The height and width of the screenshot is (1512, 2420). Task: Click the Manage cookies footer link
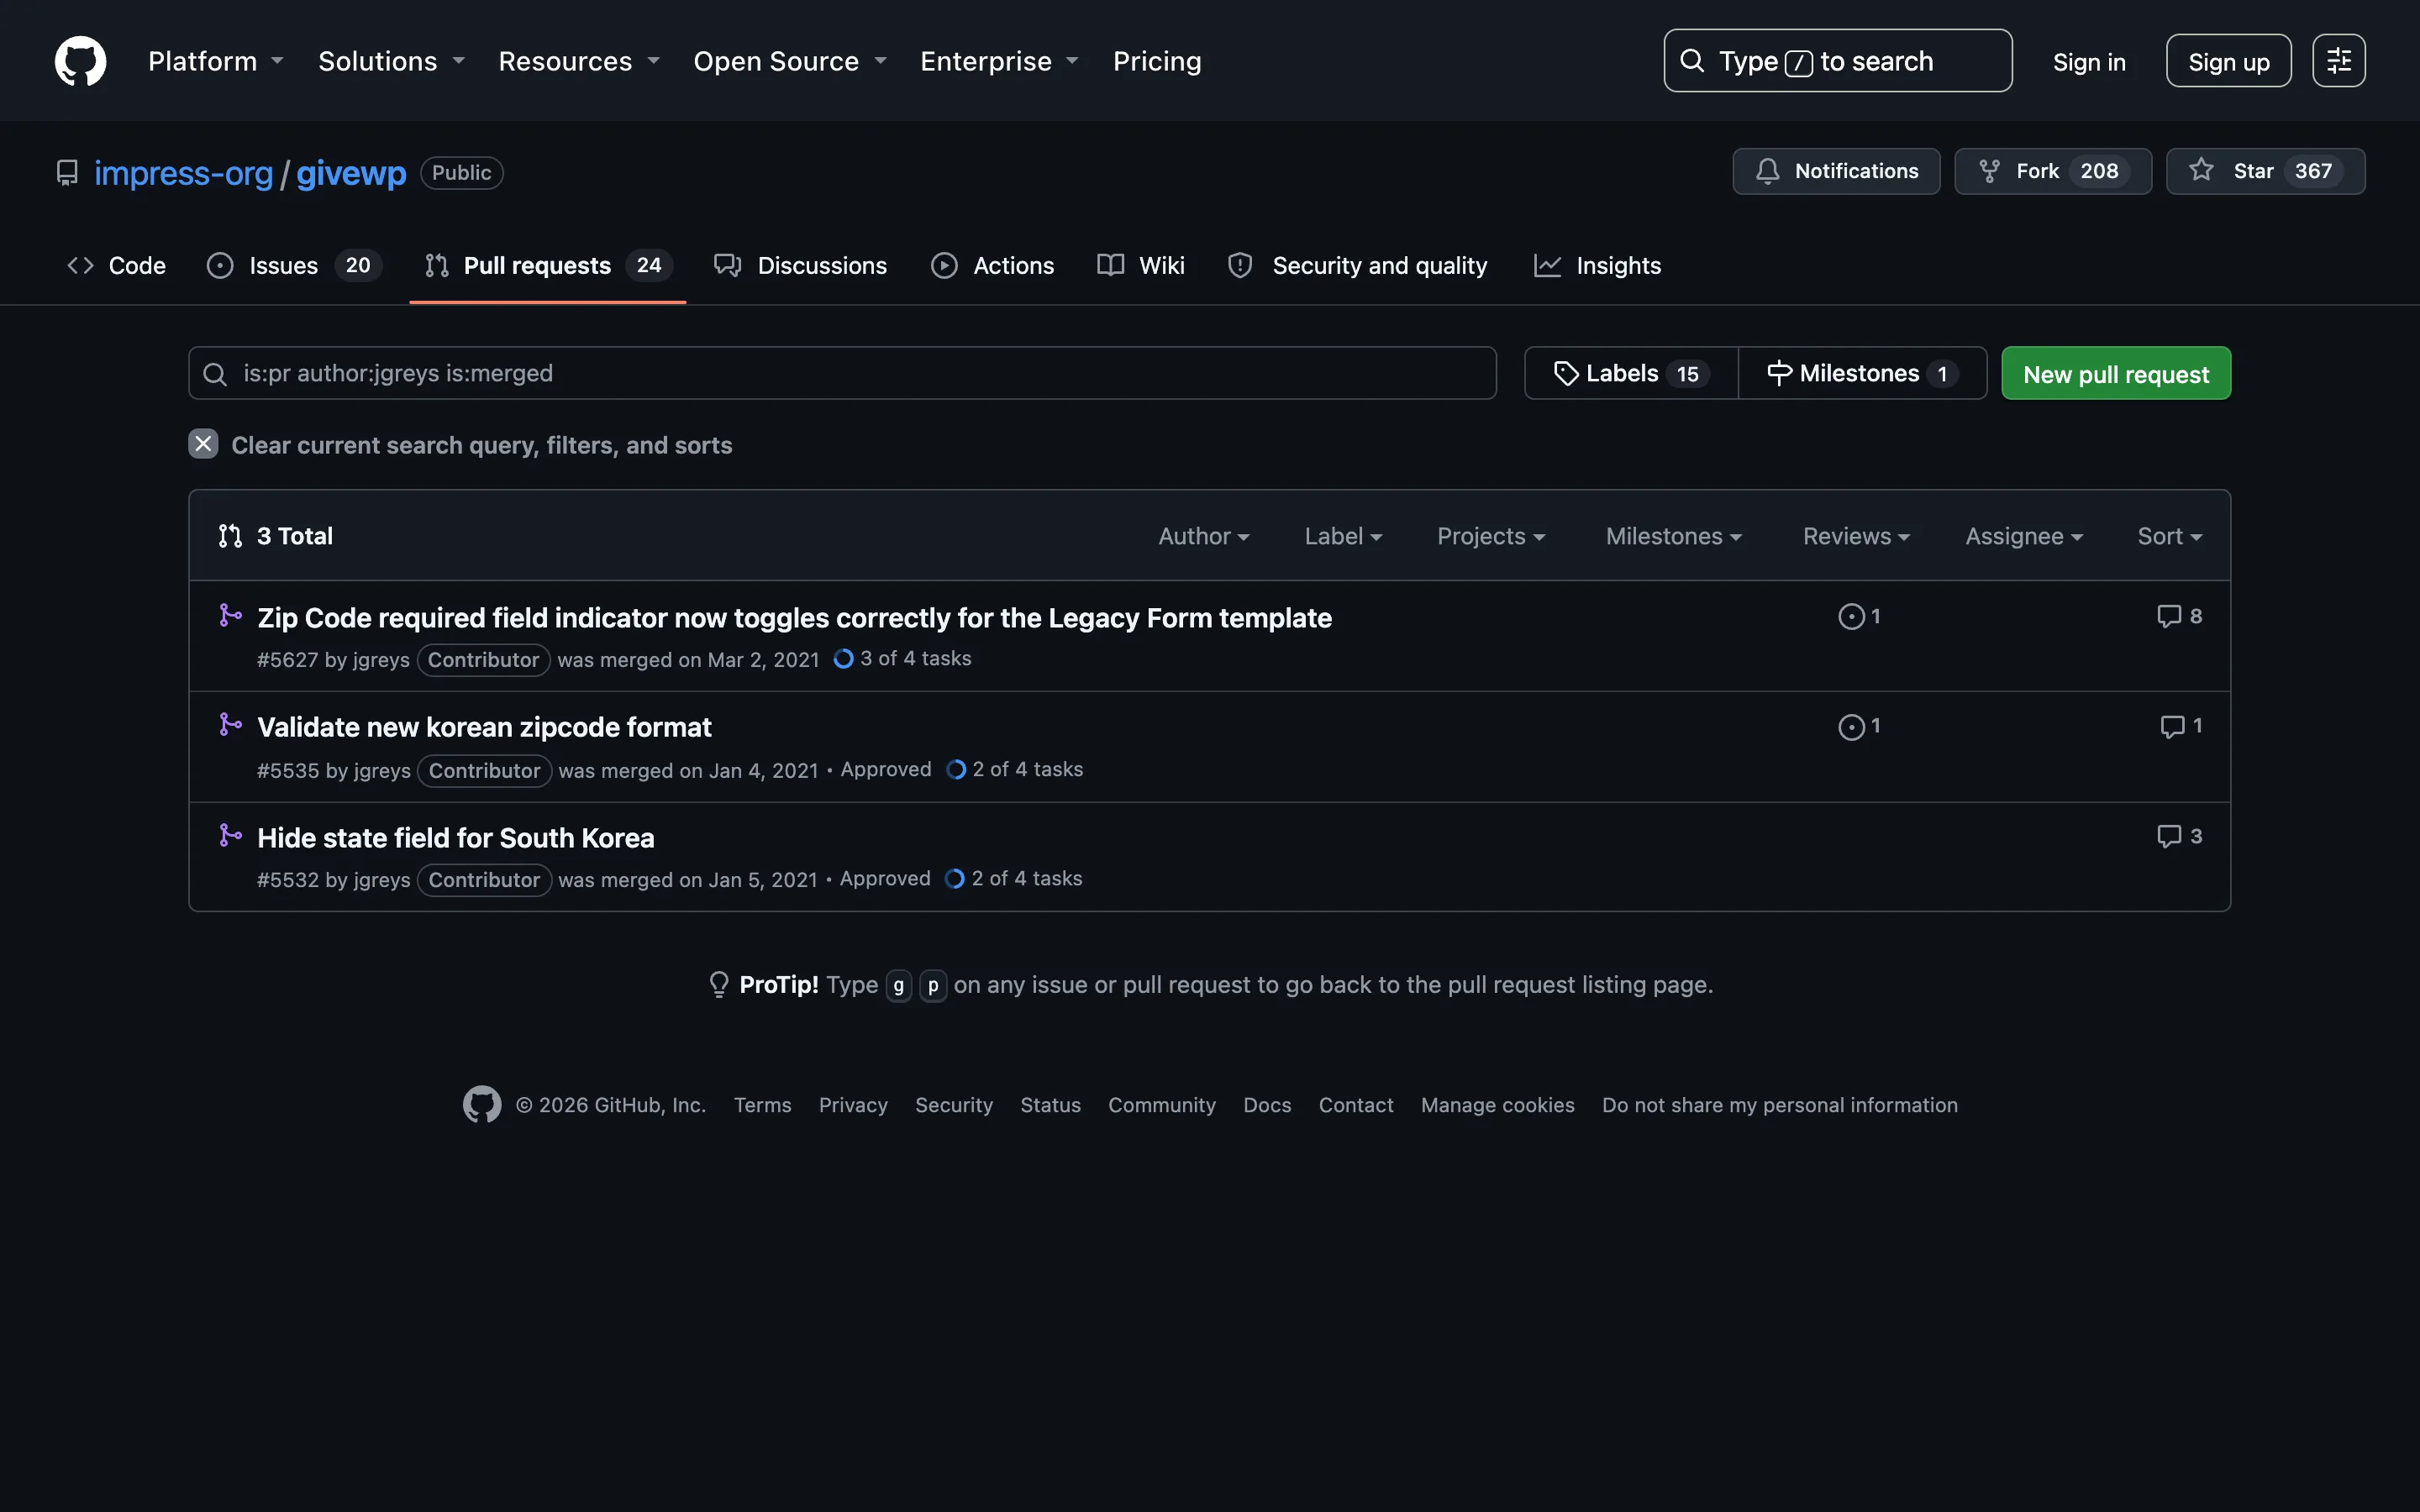pyautogui.click(x=1497, y=1105)
